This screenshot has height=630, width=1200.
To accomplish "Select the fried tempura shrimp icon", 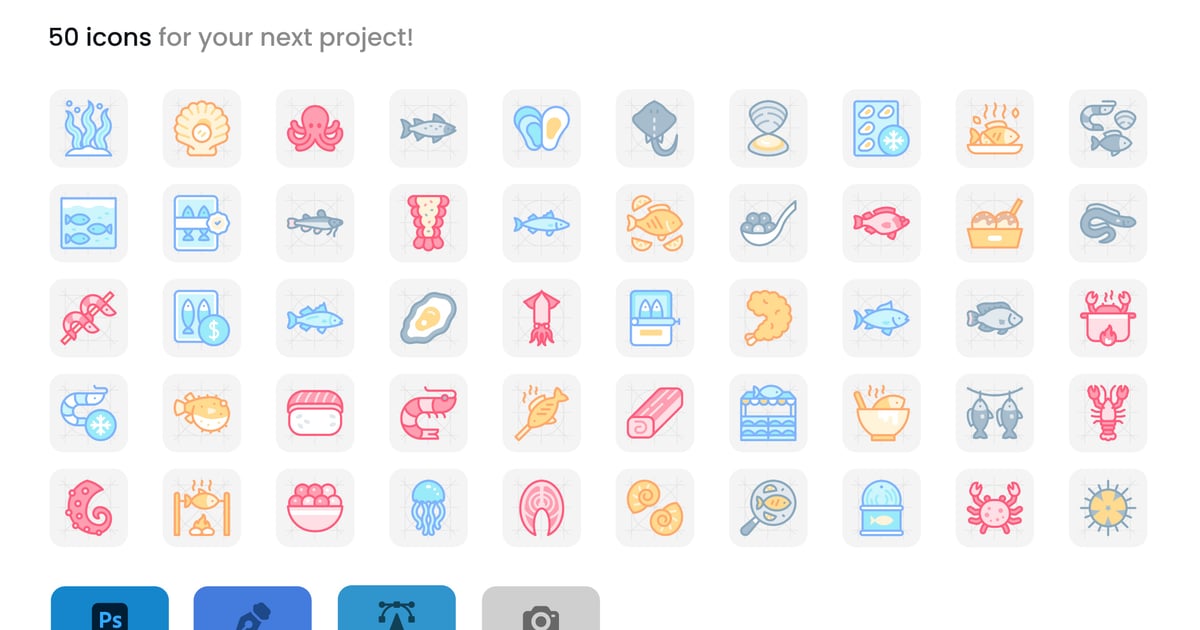I will (768, 319).
